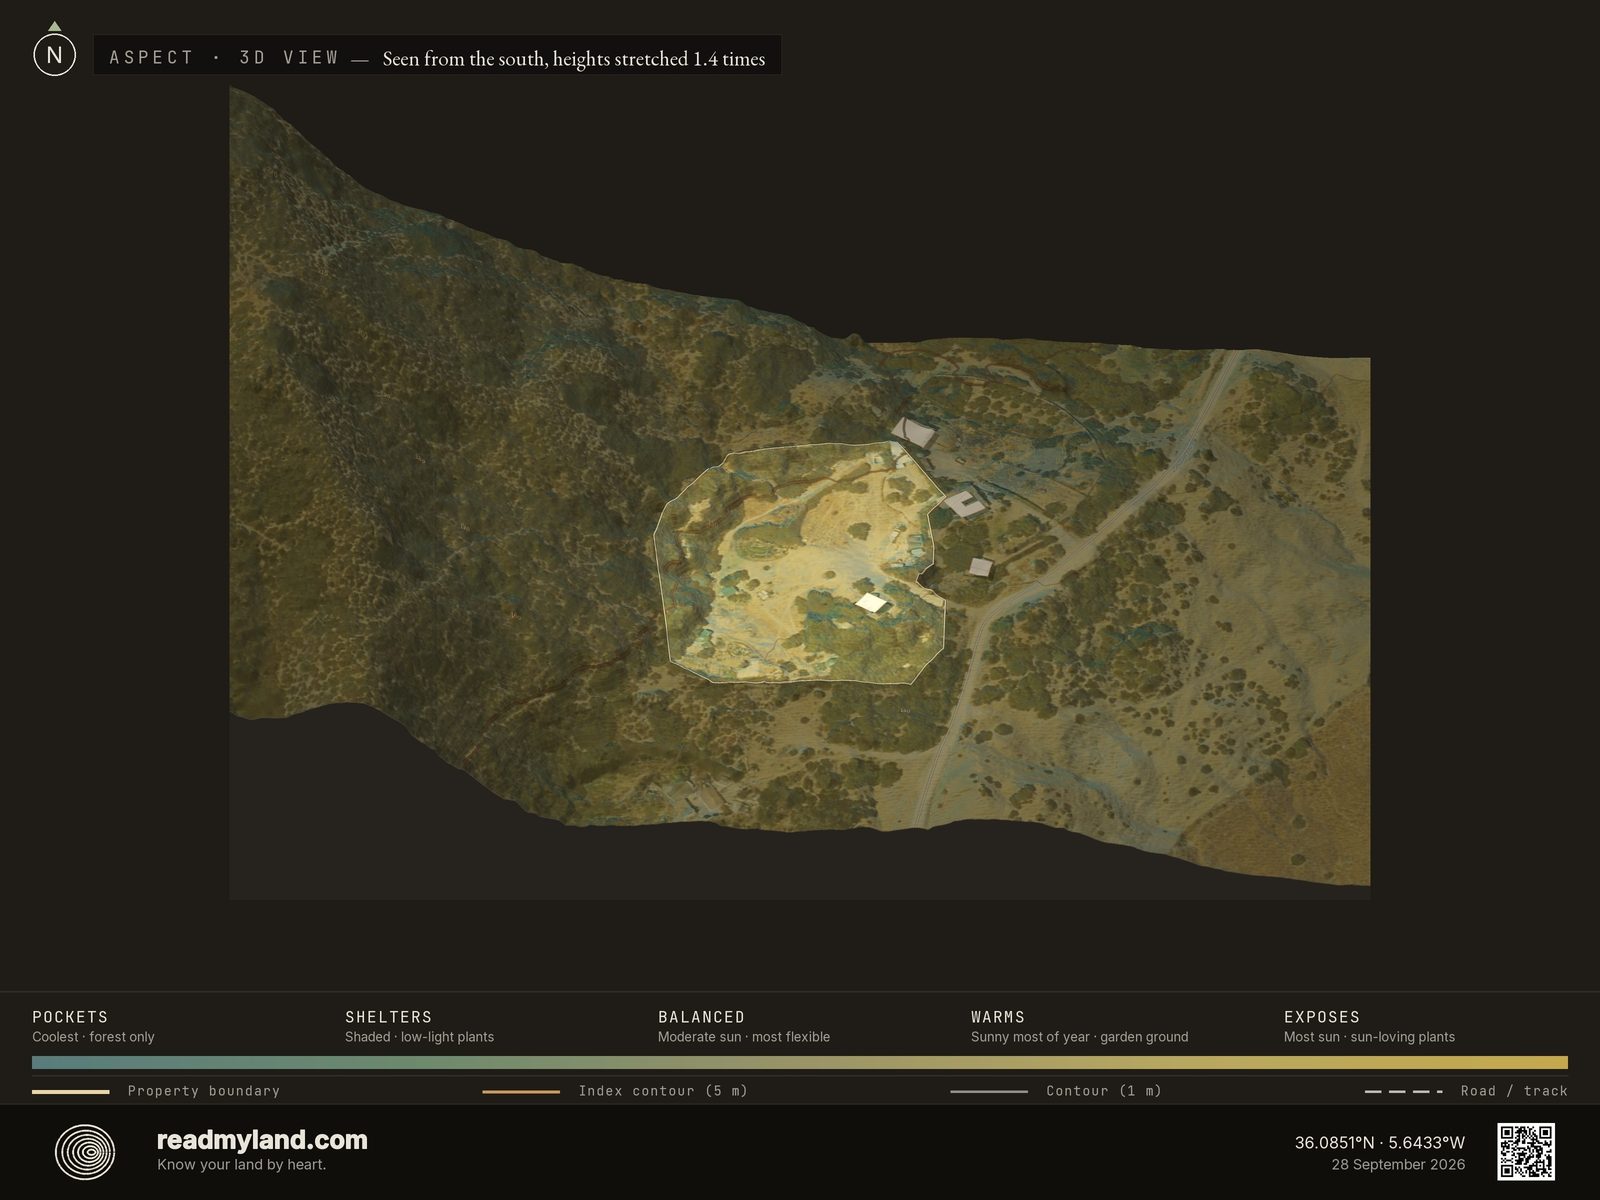This screenshot has width=1600, height=1200.
Task: Open the readmyland.com link
Action: coord(262,1140)
